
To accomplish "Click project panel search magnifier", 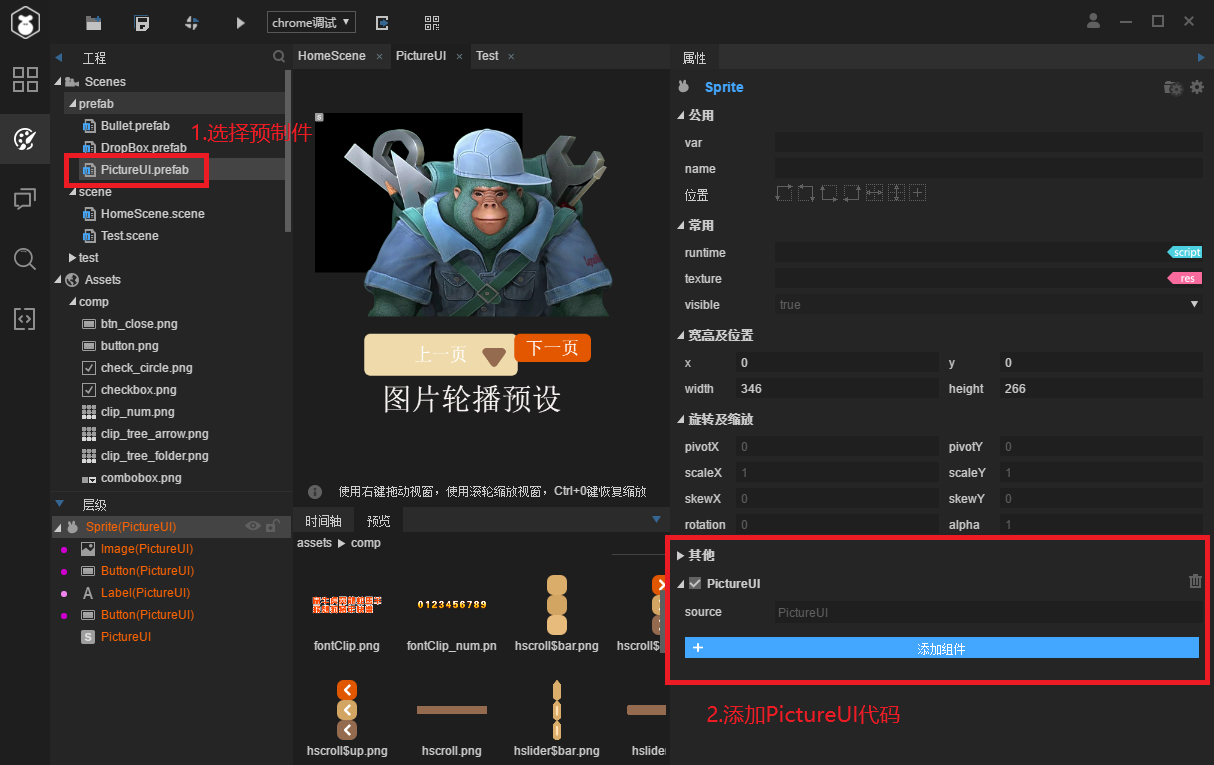I will 279,58.
